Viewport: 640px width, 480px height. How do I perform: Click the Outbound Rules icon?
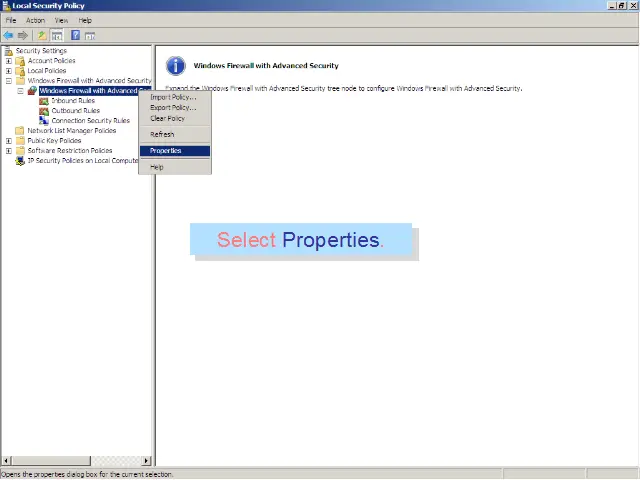tap(44, 111)
